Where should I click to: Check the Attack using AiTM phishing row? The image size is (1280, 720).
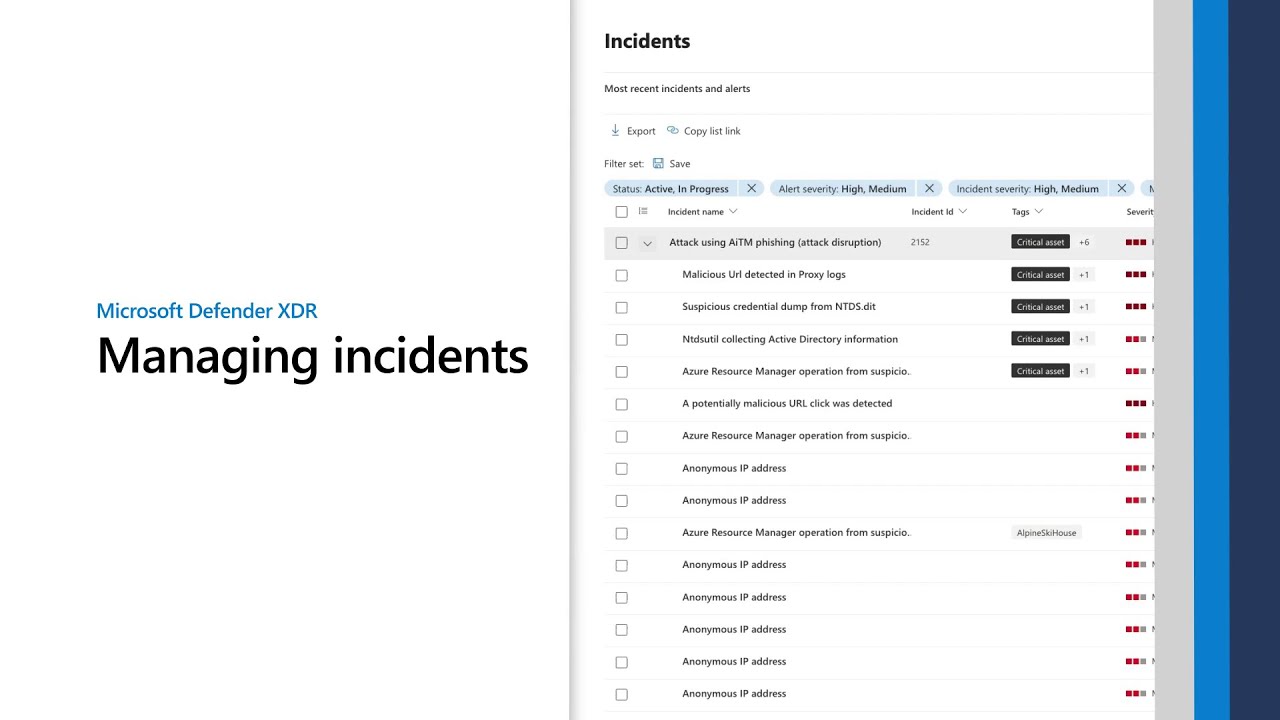coord(622,243)
